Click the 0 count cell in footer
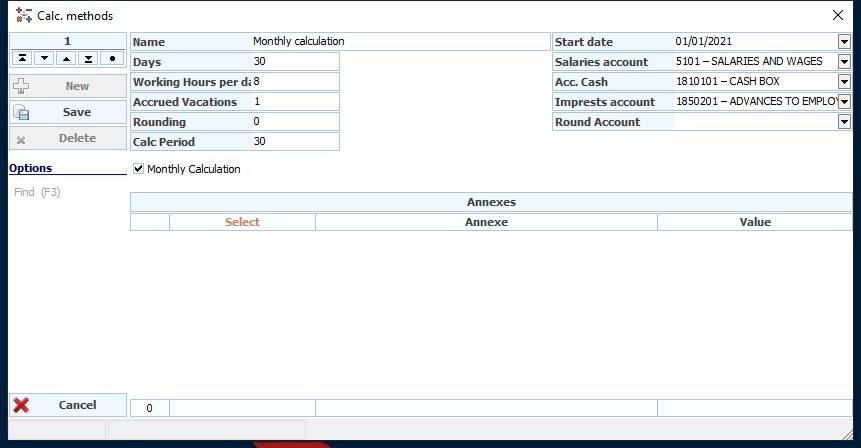 pos(149,408)
